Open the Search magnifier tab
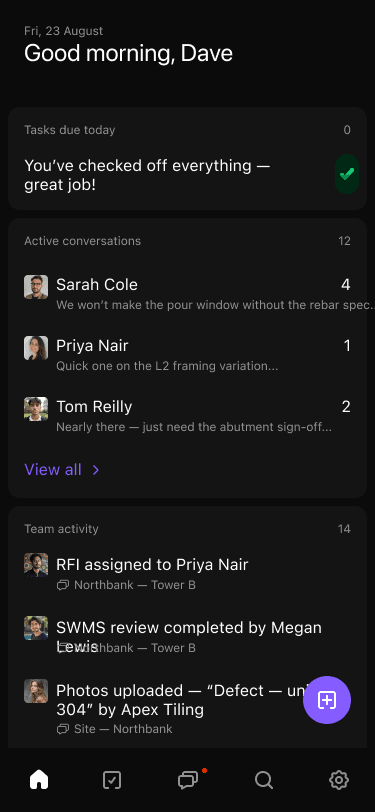The height and width of the screenshot is (812, 375). [264, 779]
